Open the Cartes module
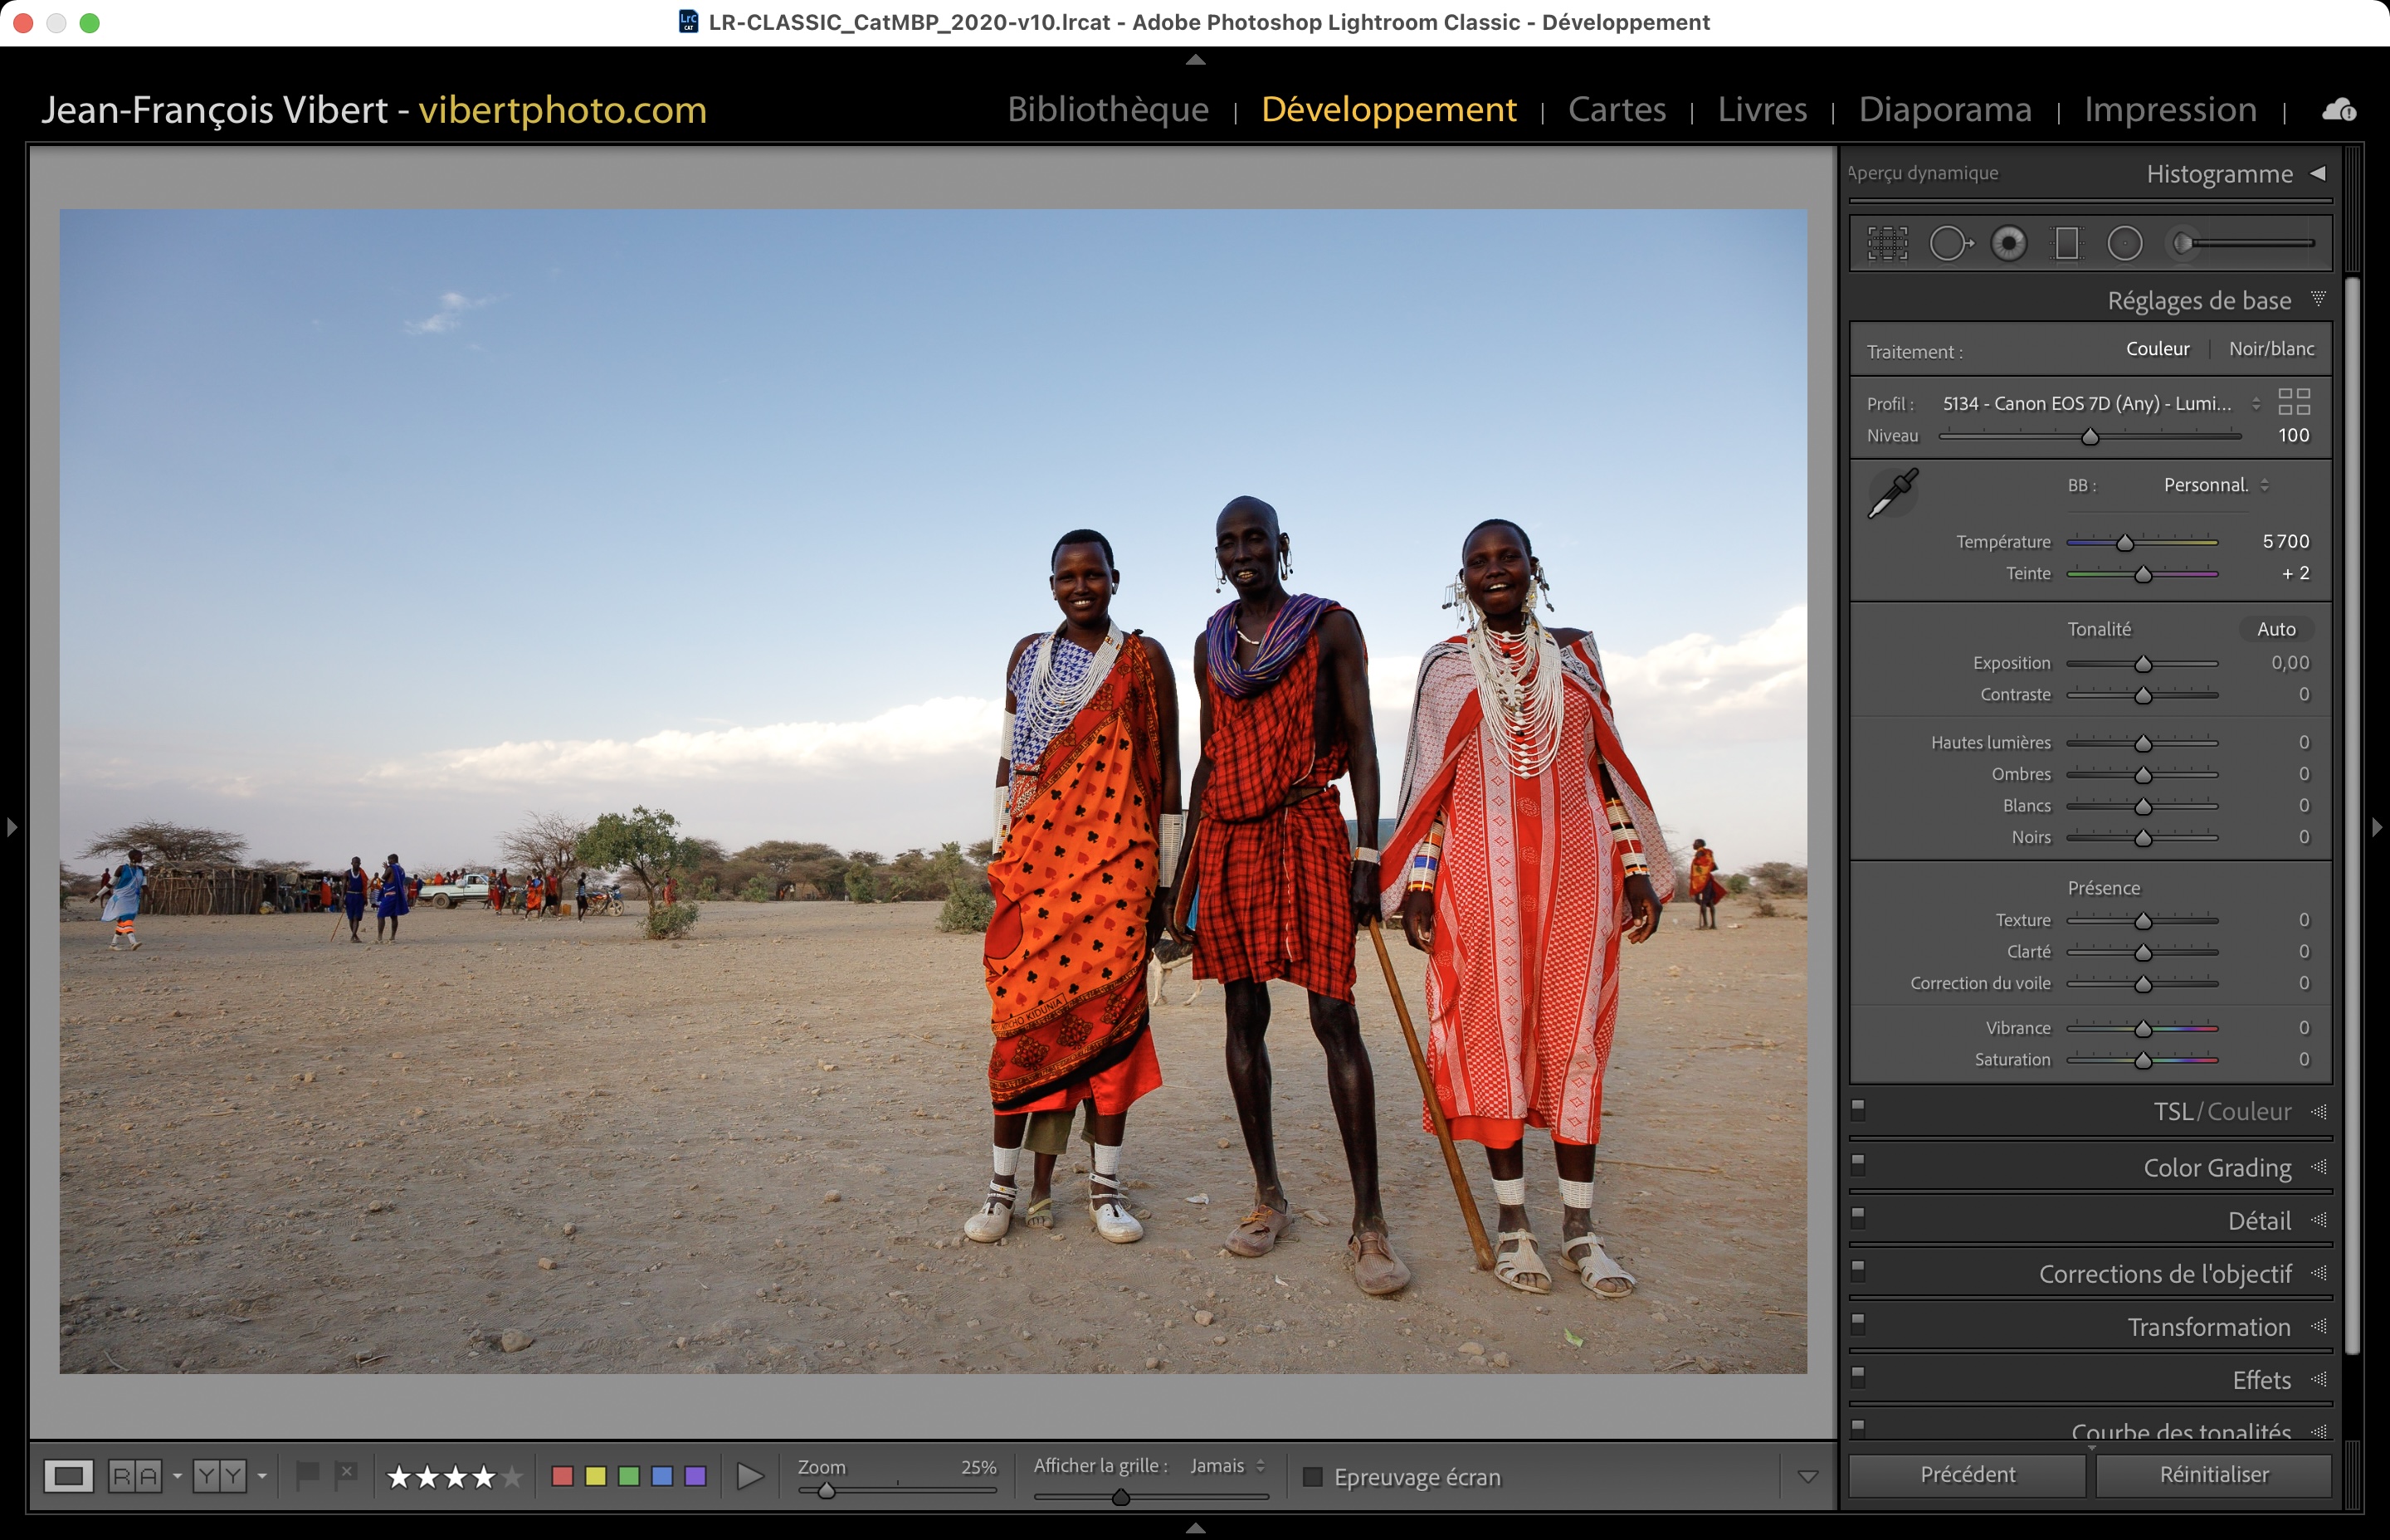The width and height of the screenshot is (2390, 1540). (1616, 109)
